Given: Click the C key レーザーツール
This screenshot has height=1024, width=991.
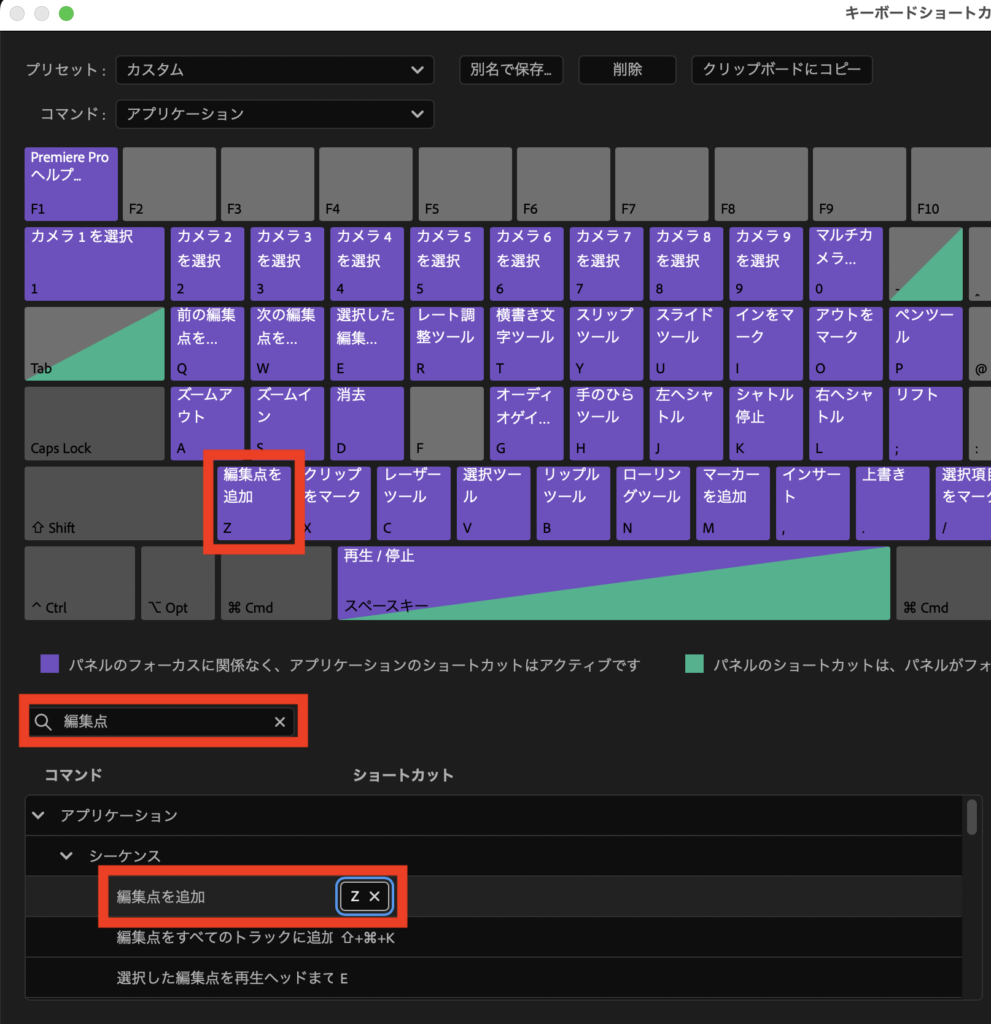Looking at the screenshot, I should tap(414, 503).
